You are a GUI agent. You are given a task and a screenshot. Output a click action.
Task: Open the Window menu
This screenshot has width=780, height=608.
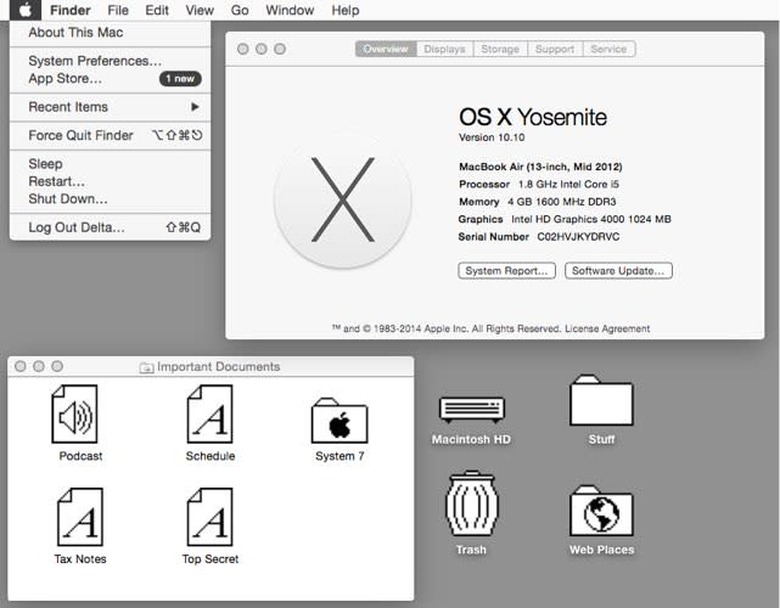(290, 10)
